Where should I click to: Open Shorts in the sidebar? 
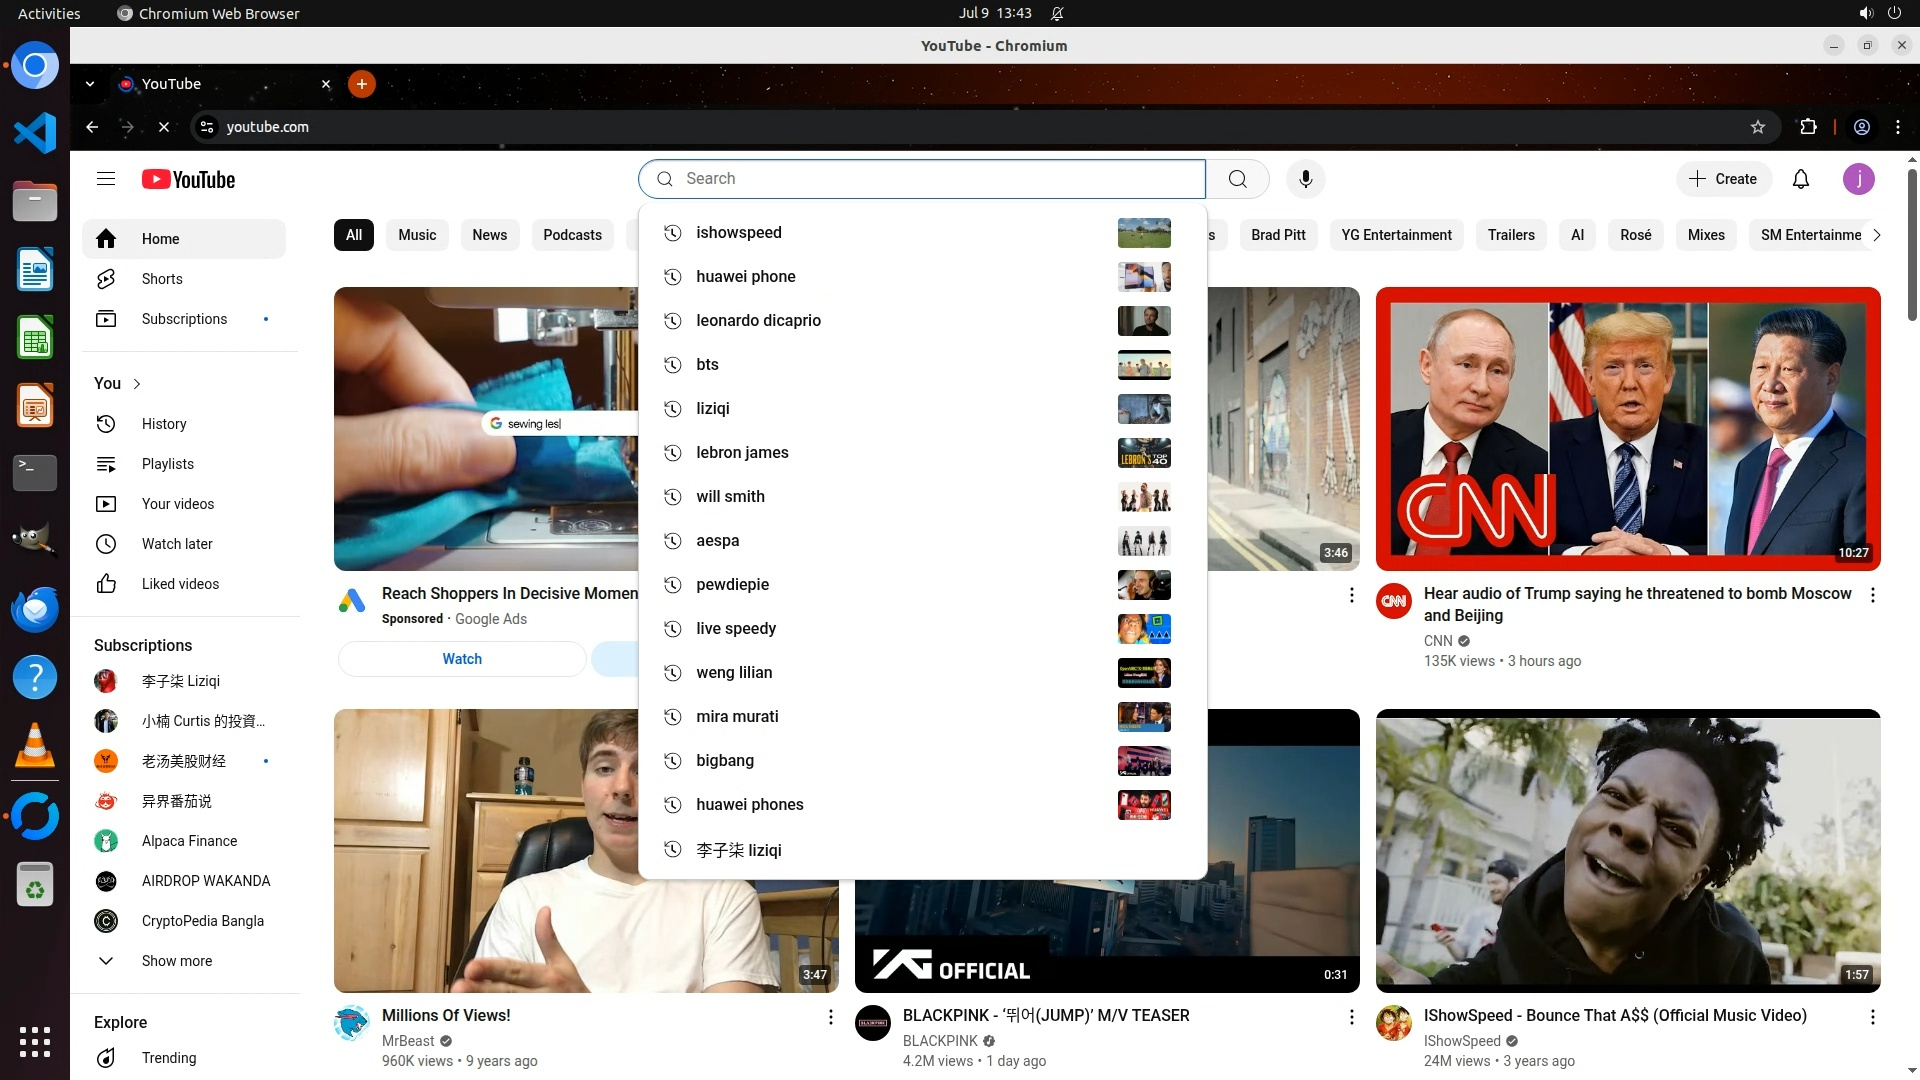162,279
